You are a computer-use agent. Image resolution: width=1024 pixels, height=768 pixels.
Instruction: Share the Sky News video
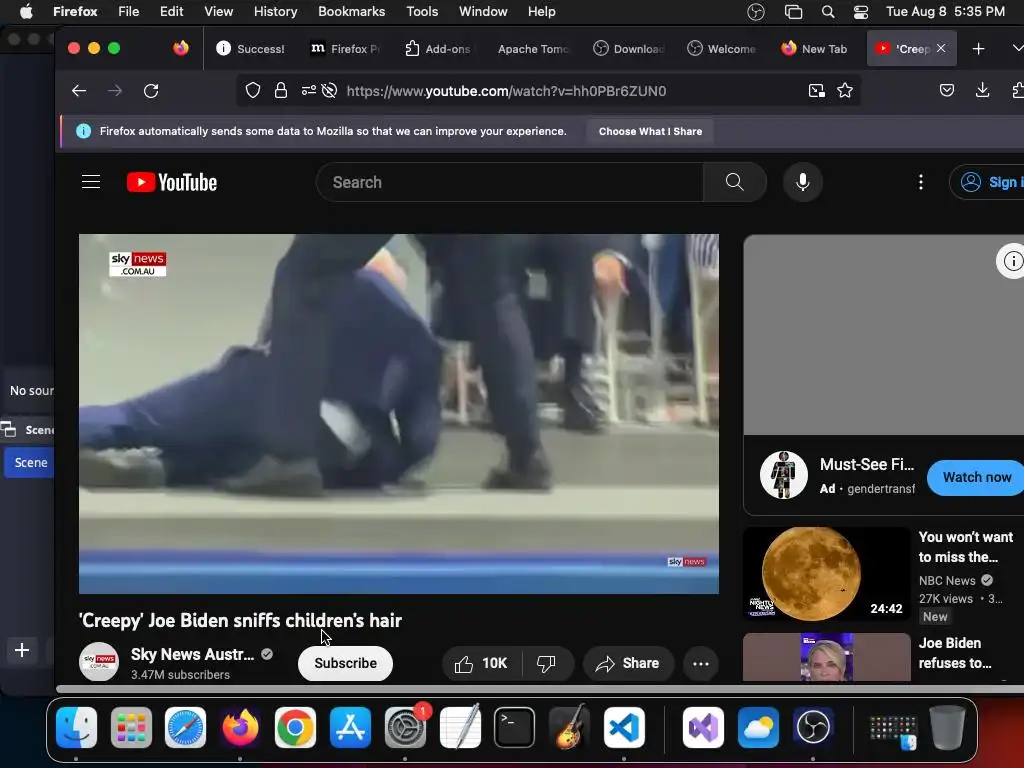(628, 664)
